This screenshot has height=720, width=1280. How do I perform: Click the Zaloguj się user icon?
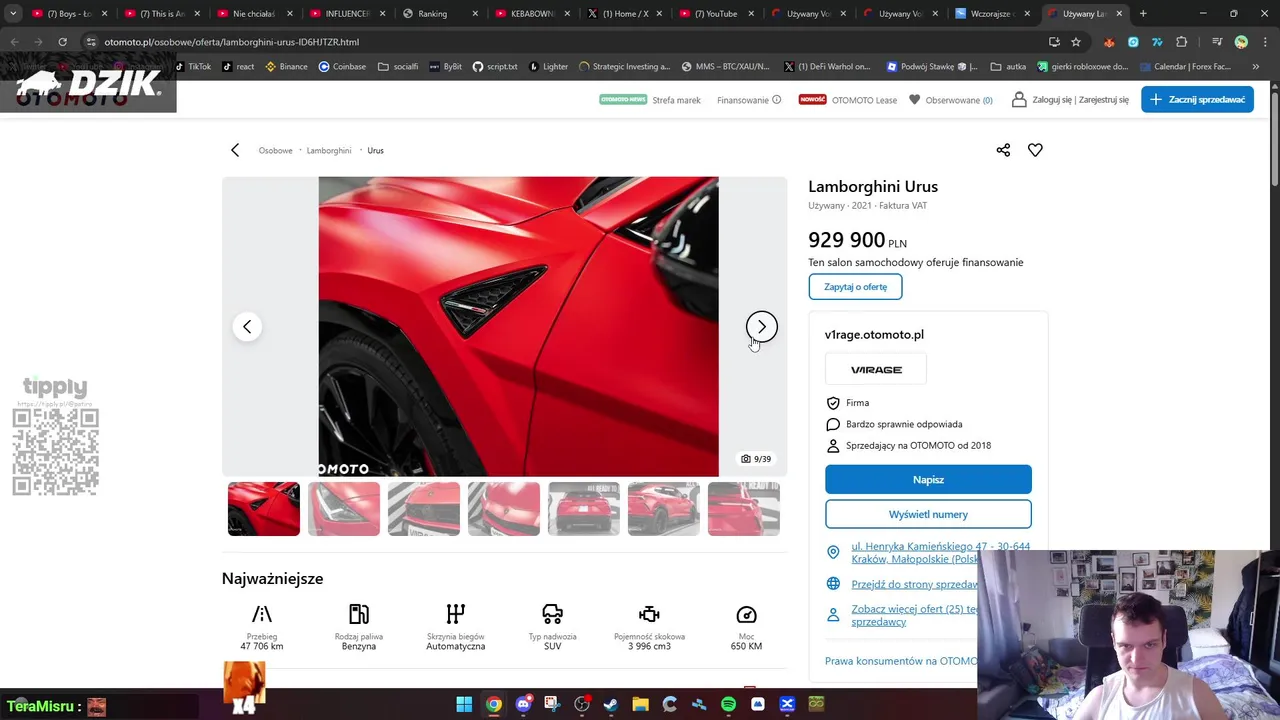tap(1019, 100)
